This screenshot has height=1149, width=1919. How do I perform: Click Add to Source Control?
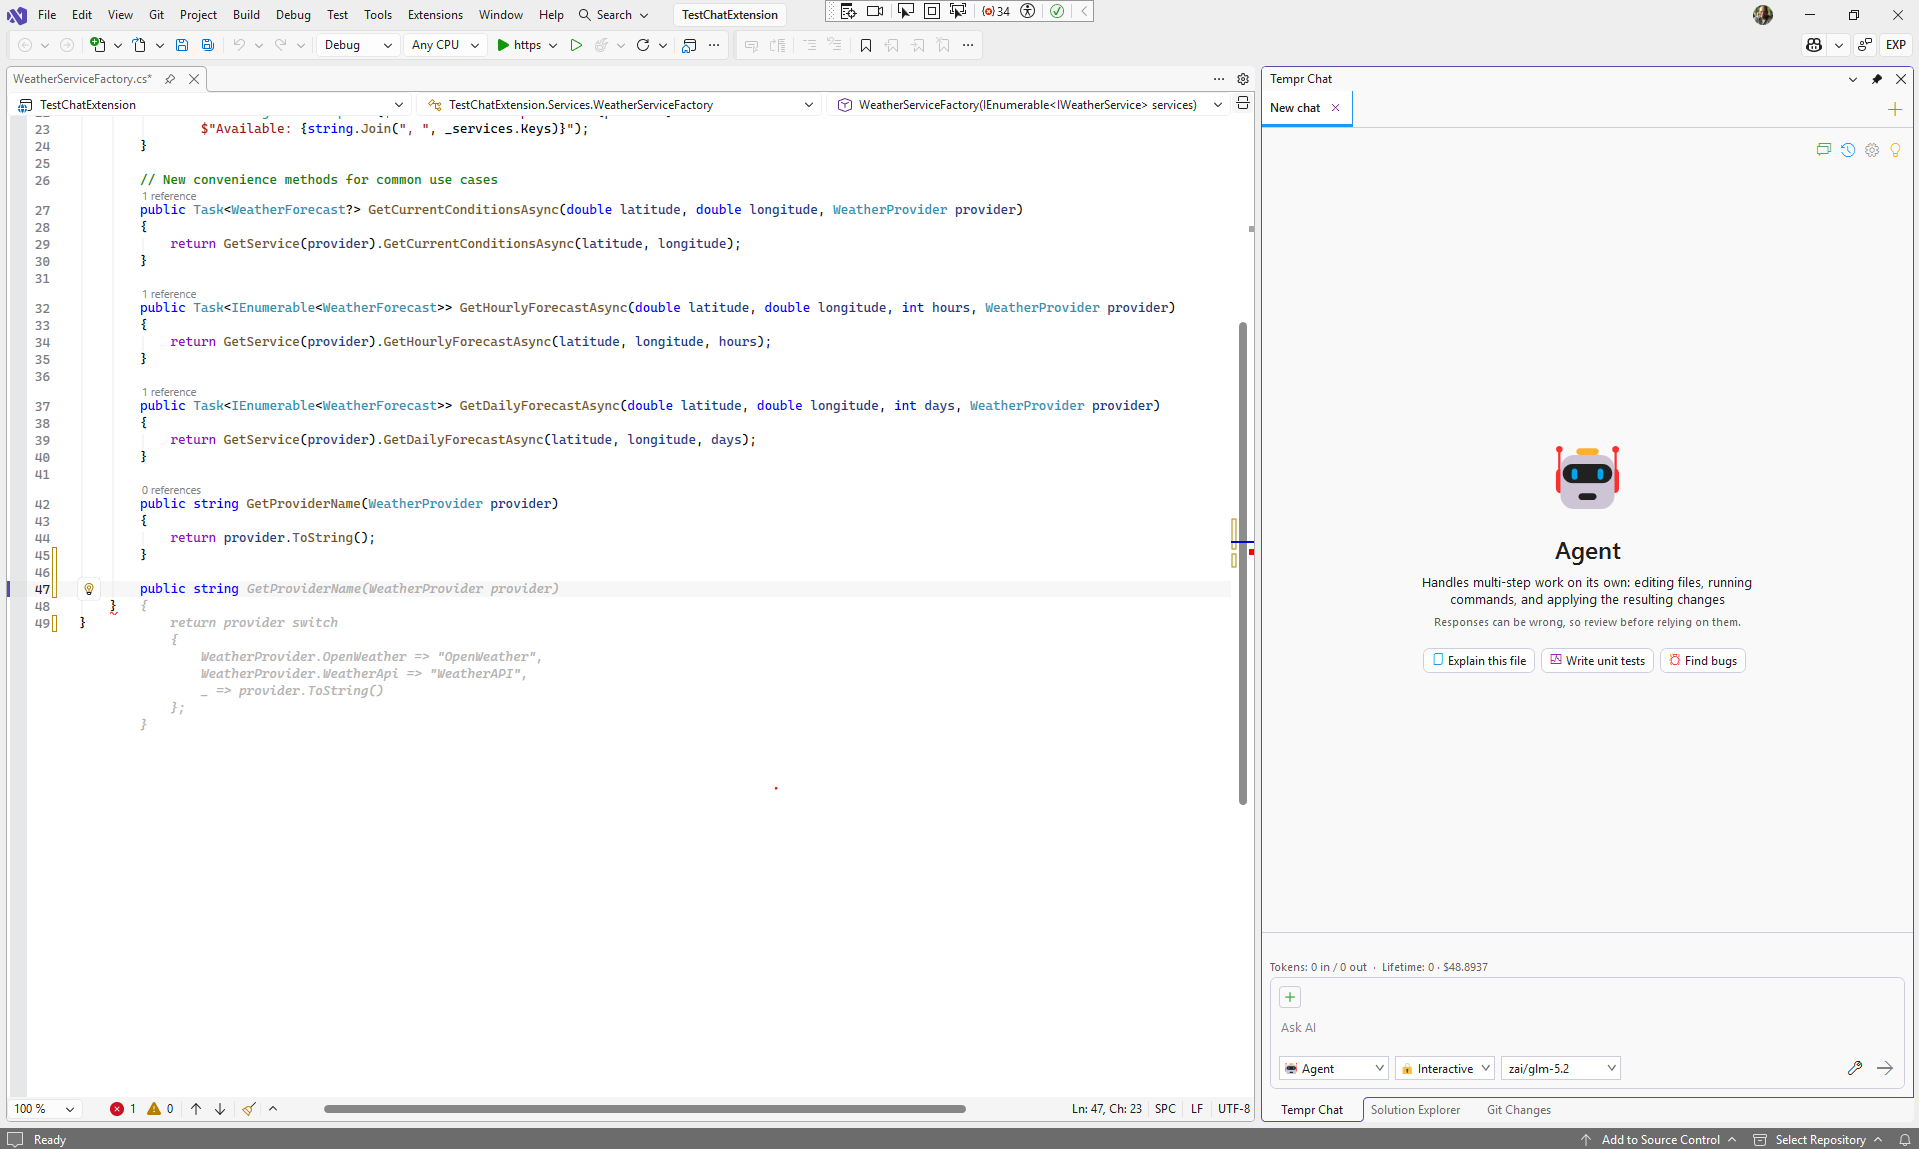pyautogui.click(x=1660, y=1140)
